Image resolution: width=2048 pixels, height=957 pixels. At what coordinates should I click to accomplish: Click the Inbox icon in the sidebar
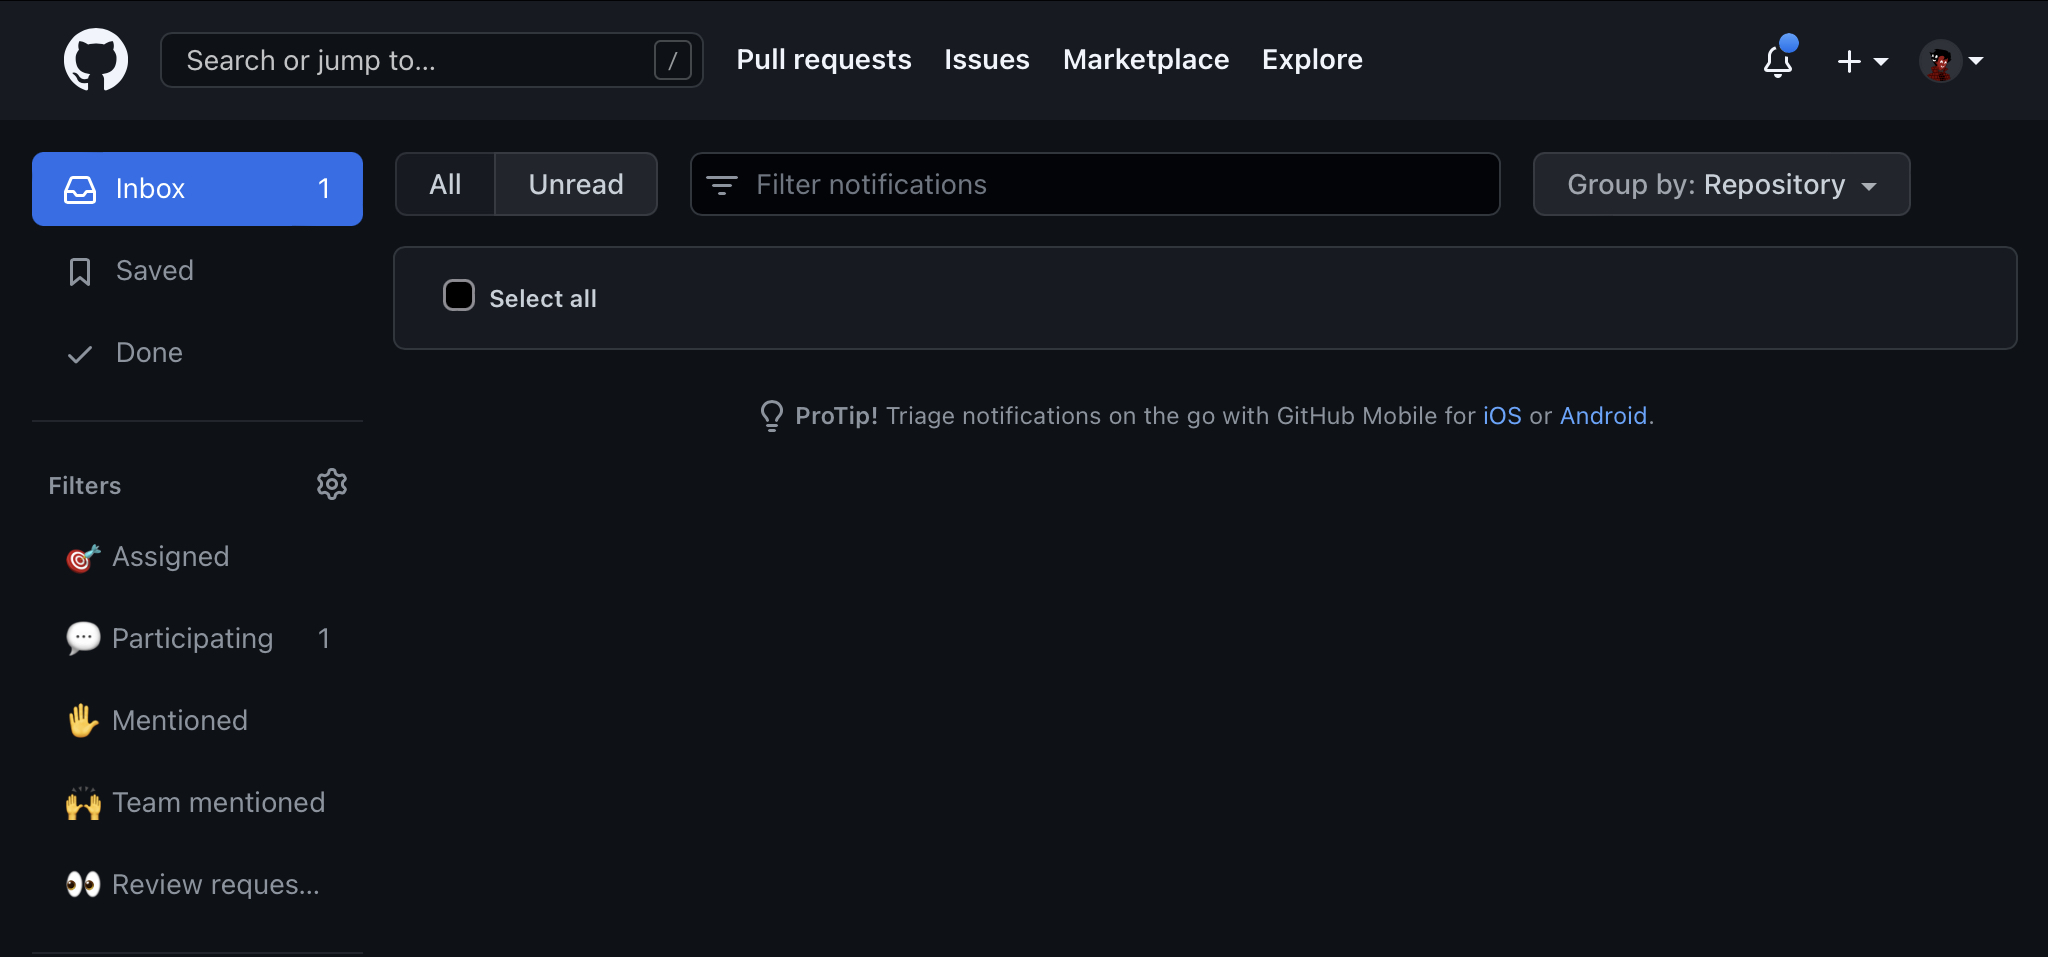pyautogui.click(x=82, y=188)
